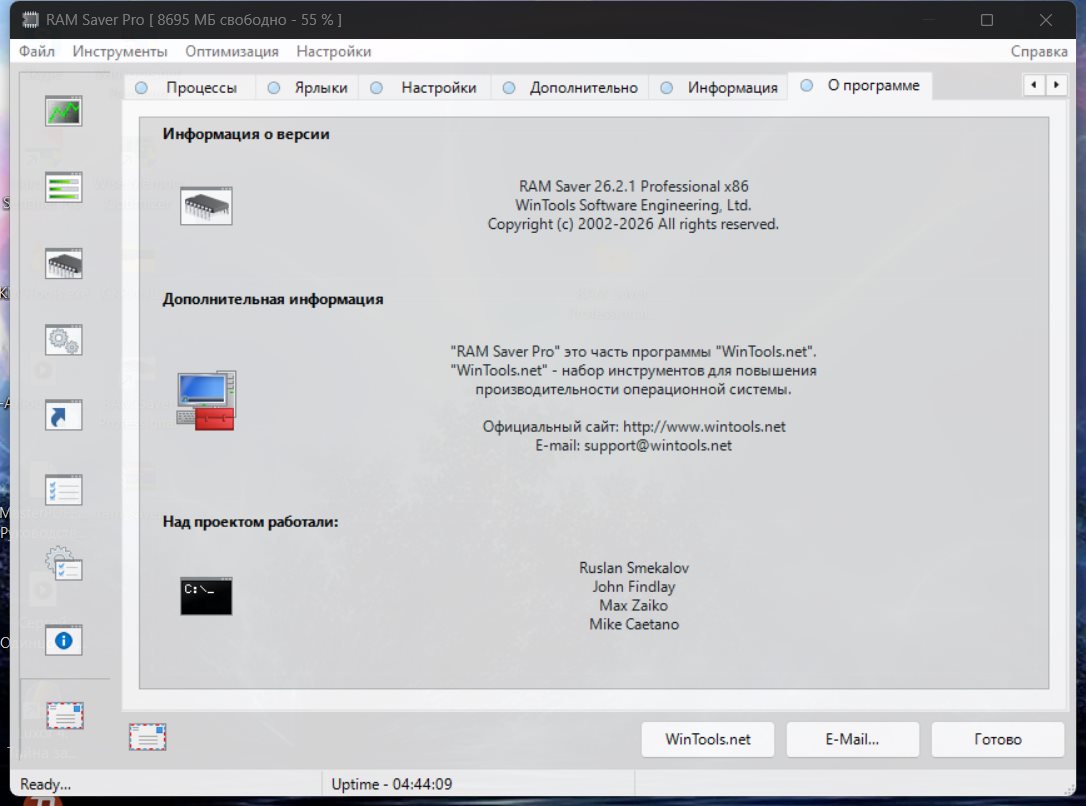Click the 'Над проектом работали:' heading
The image size is (1086, 806).
pos(251,521)
